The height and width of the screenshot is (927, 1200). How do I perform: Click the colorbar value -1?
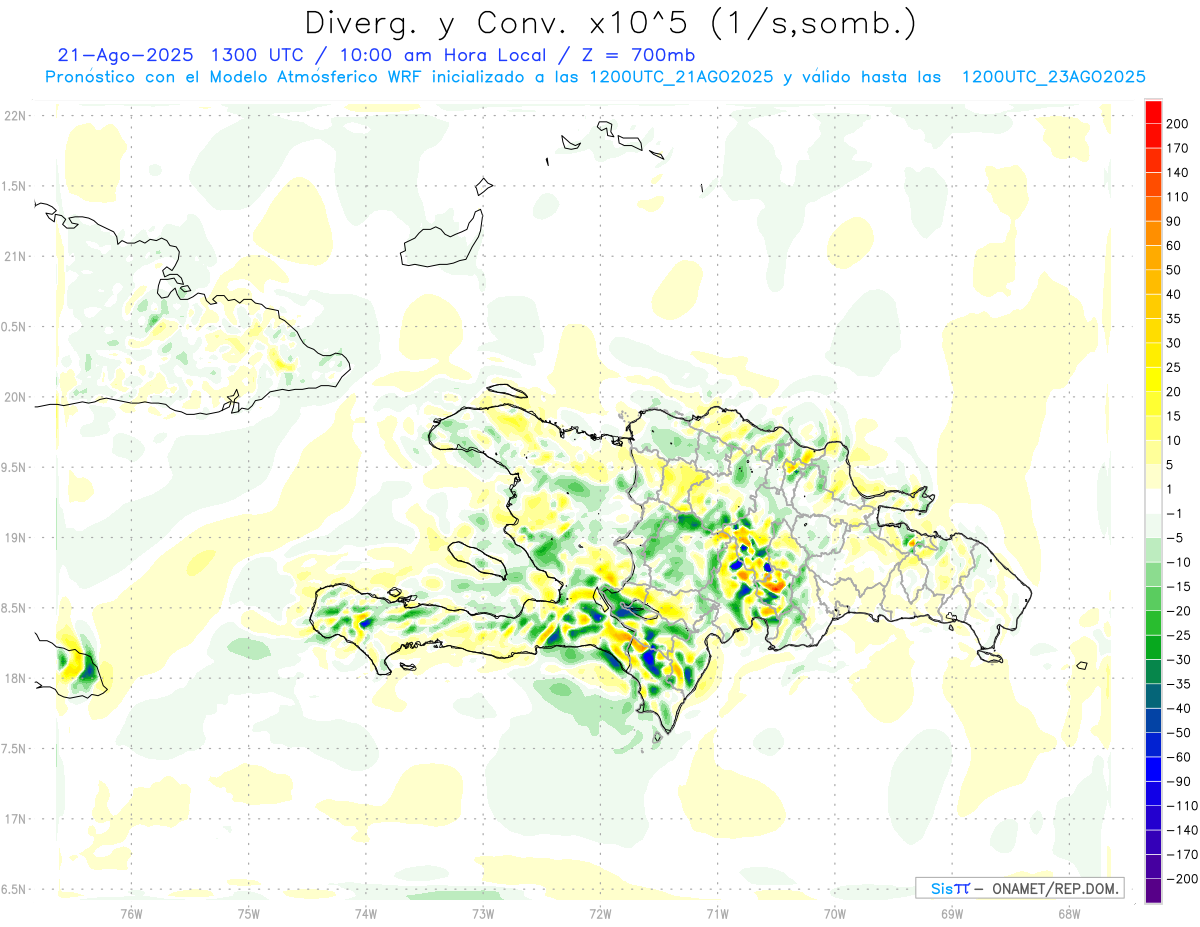pos(1175,514)
